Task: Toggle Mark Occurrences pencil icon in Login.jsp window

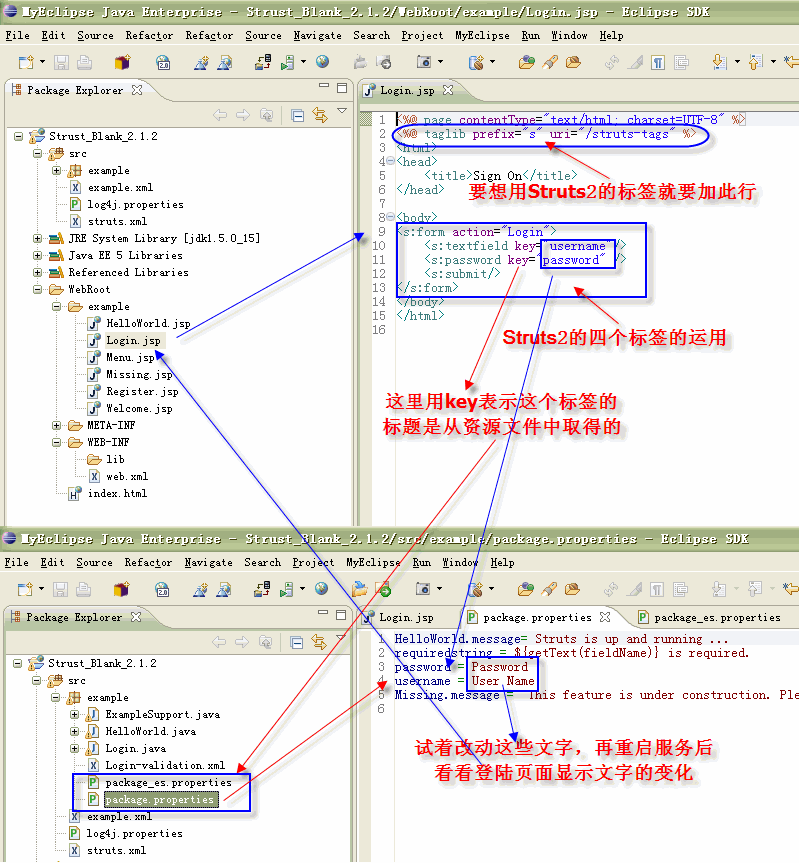Action: tap(635, 62)
